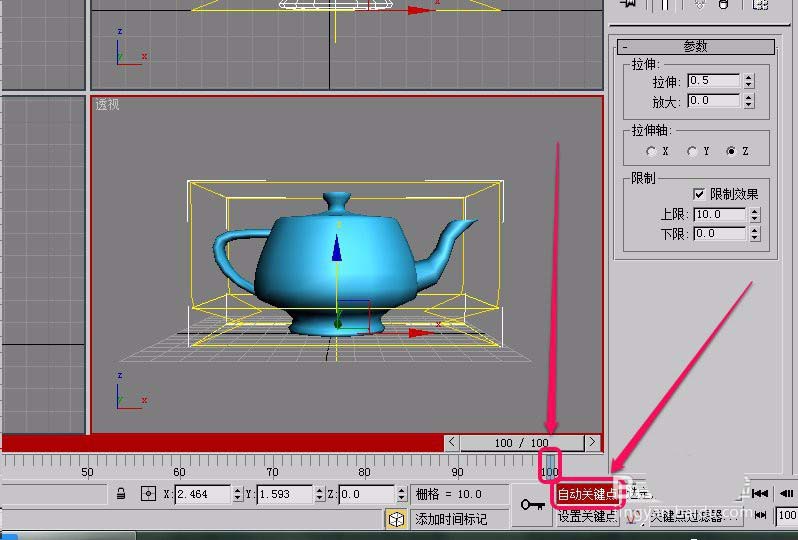Move time slider right with > arrow
This screenshot has width=798, height=540.
click(592, 442)
